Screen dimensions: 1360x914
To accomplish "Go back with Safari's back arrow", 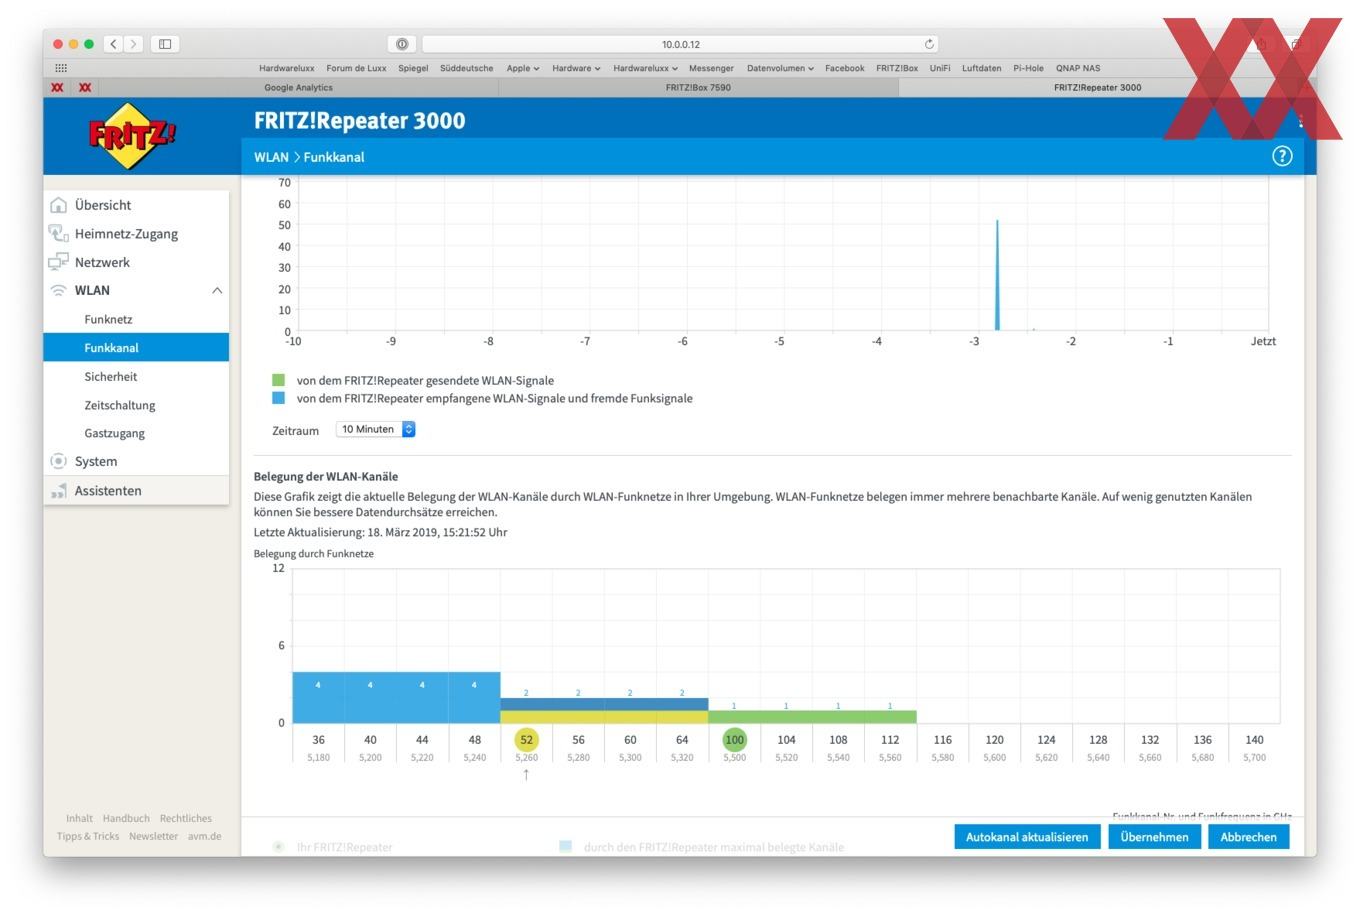I will click(x=113, y=44).
